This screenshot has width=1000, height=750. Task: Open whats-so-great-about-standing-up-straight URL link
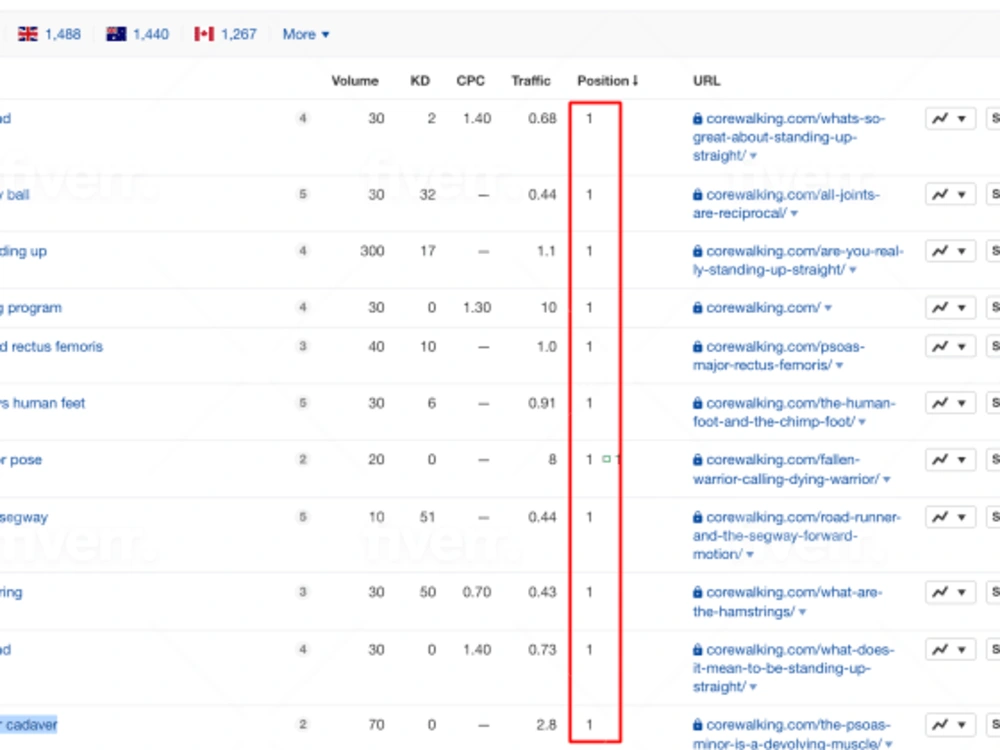[x=788, y=137]
